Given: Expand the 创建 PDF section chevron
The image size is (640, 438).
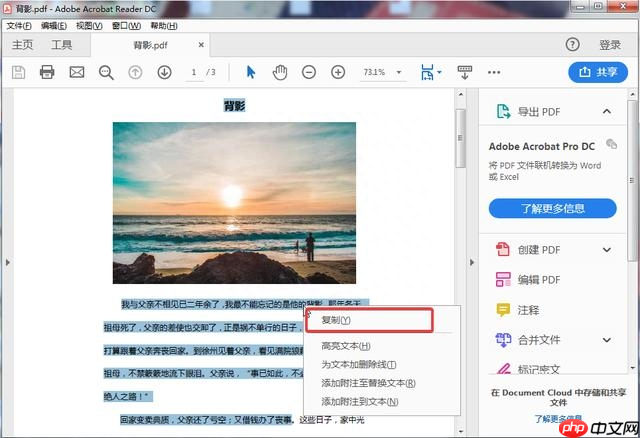Looking at the screenshot, I should (607, 250).
